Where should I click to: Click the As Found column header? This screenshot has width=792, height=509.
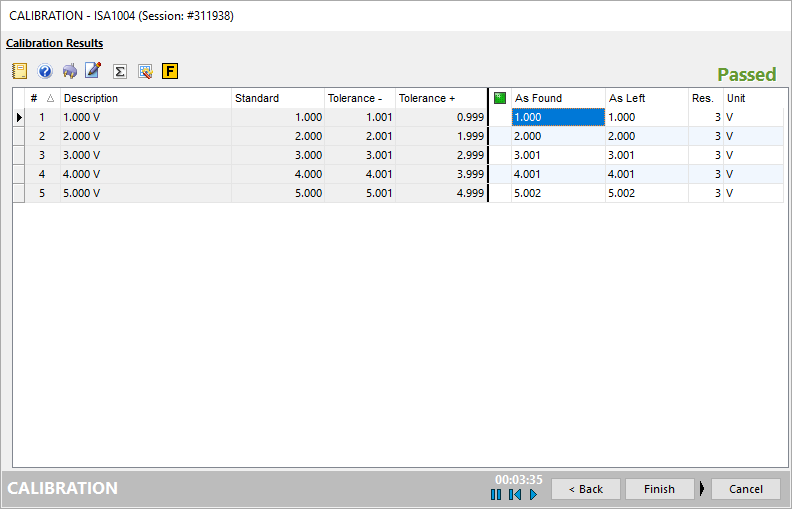[557, 98]
